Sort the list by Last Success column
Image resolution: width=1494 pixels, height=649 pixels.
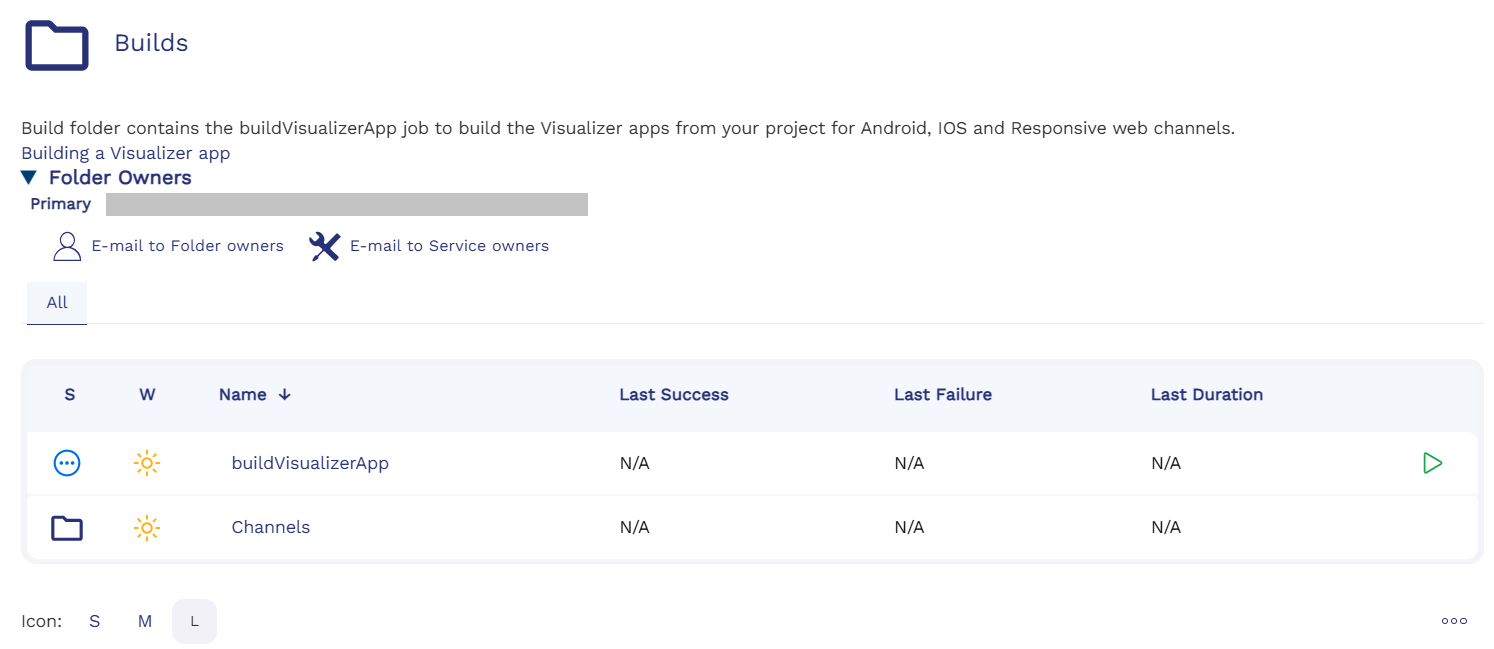[673, 395]
